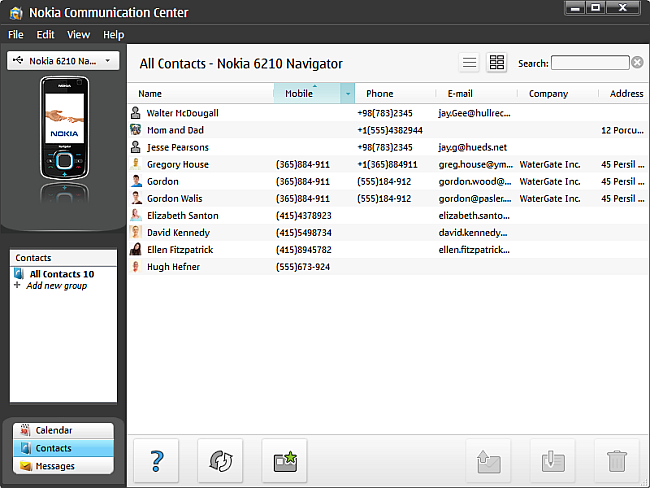Image resolution: width=650 pixels, height=488 pixels.
Task: Select the Walter McDougall name
Action: click(x=182, y=113)
